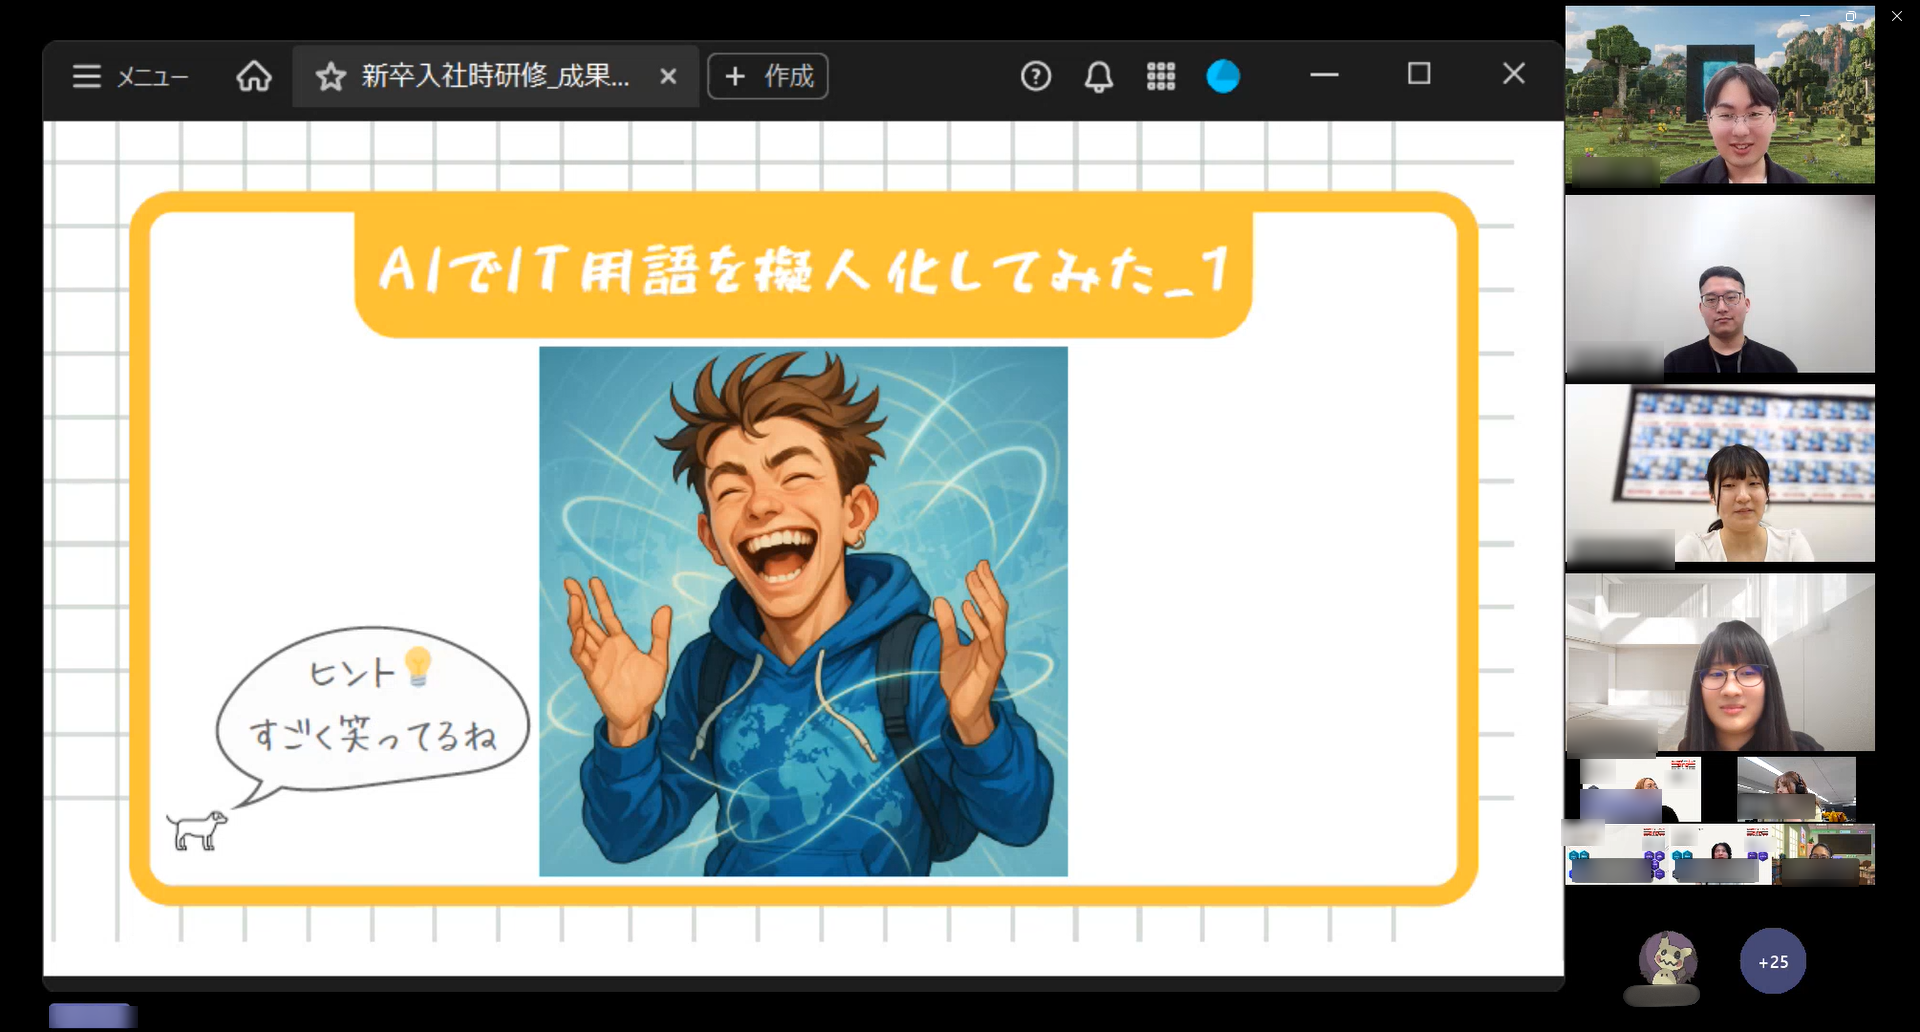This screenshot has height=1032, width=1920.
Task: Click the laughing boy illustration
Action: click(803, 611)
